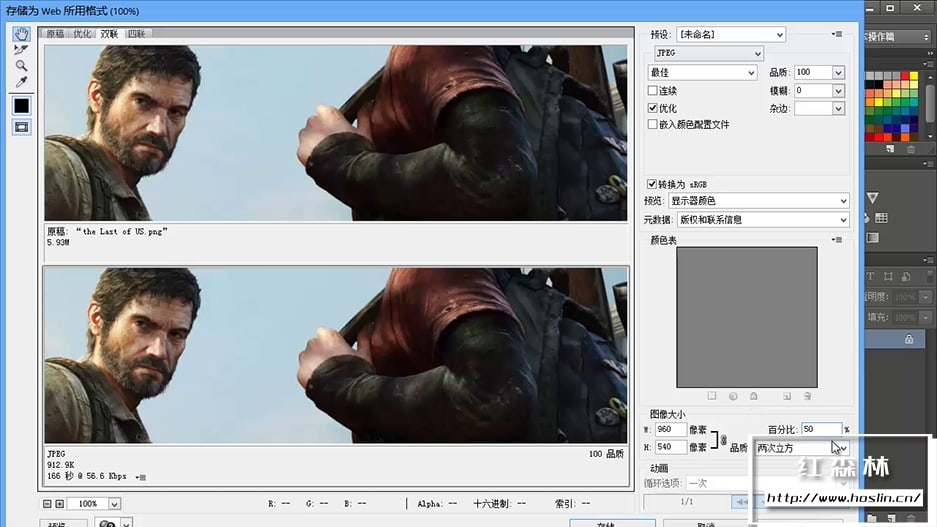Viewport: 937px width, 527px height.
Task: Click the map to transparent color table icon
Action: click(x=712, y=396)
